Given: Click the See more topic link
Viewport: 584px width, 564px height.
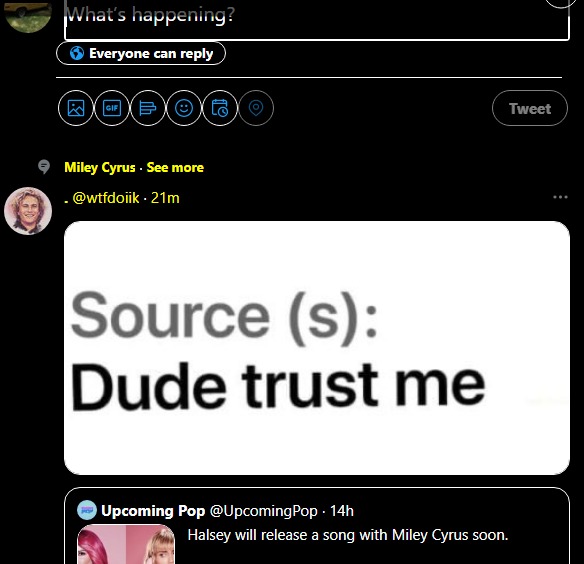Looking at the screenshot, I should (175, 167).
